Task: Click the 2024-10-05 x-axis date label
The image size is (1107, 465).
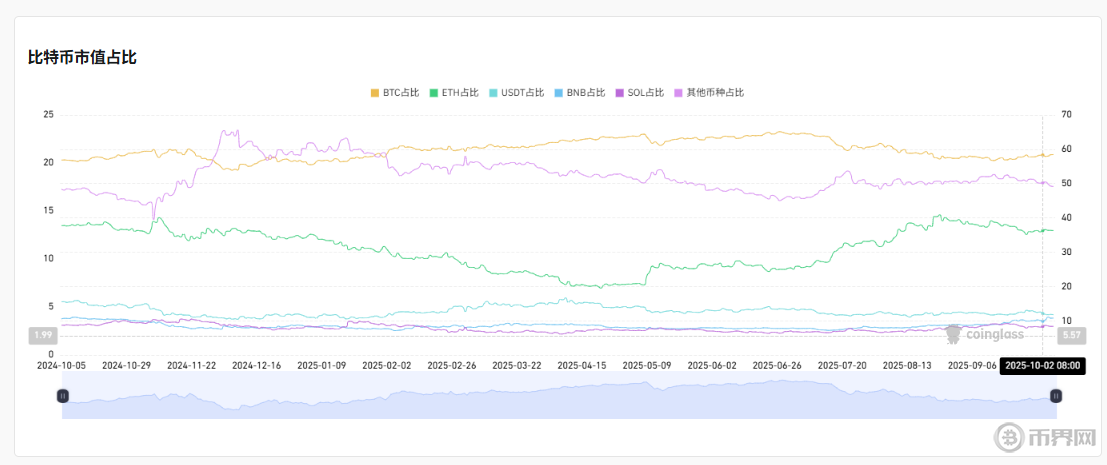Action: coord(61,366)
